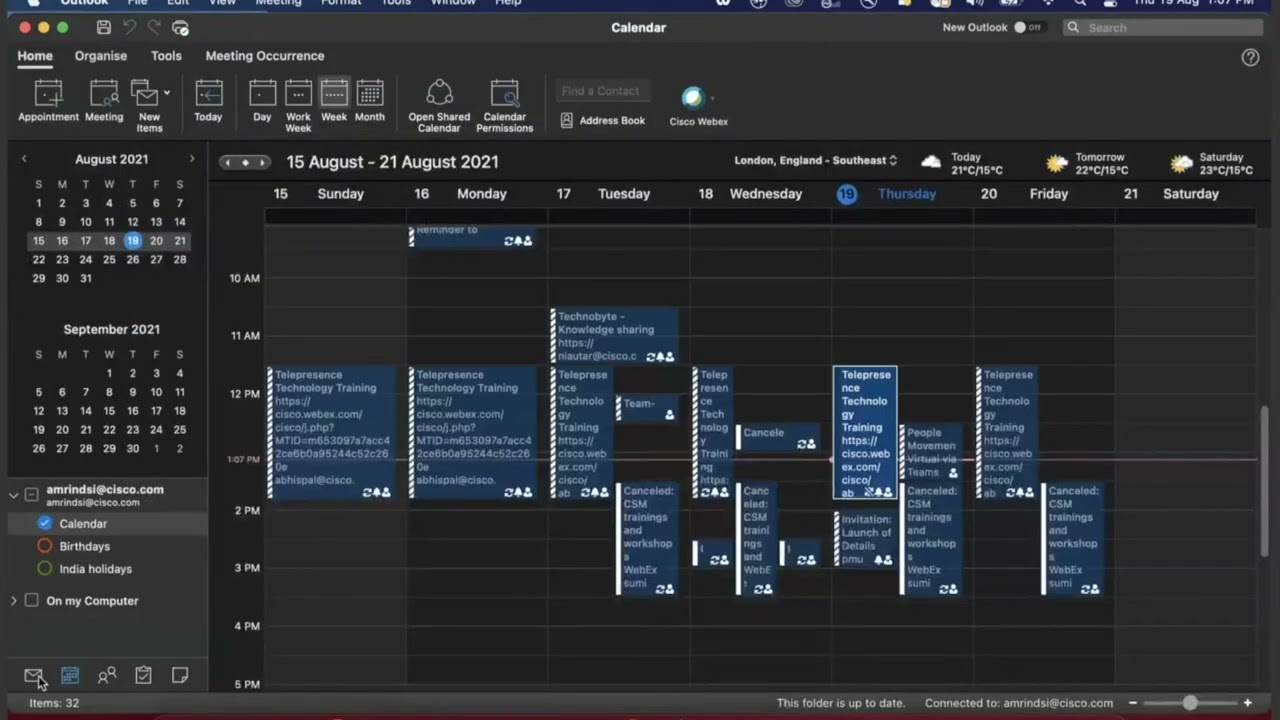This screenshot has width=1280, height=720.
Task: Change weather location London, England - Southeast
Action: pos(815,160)
